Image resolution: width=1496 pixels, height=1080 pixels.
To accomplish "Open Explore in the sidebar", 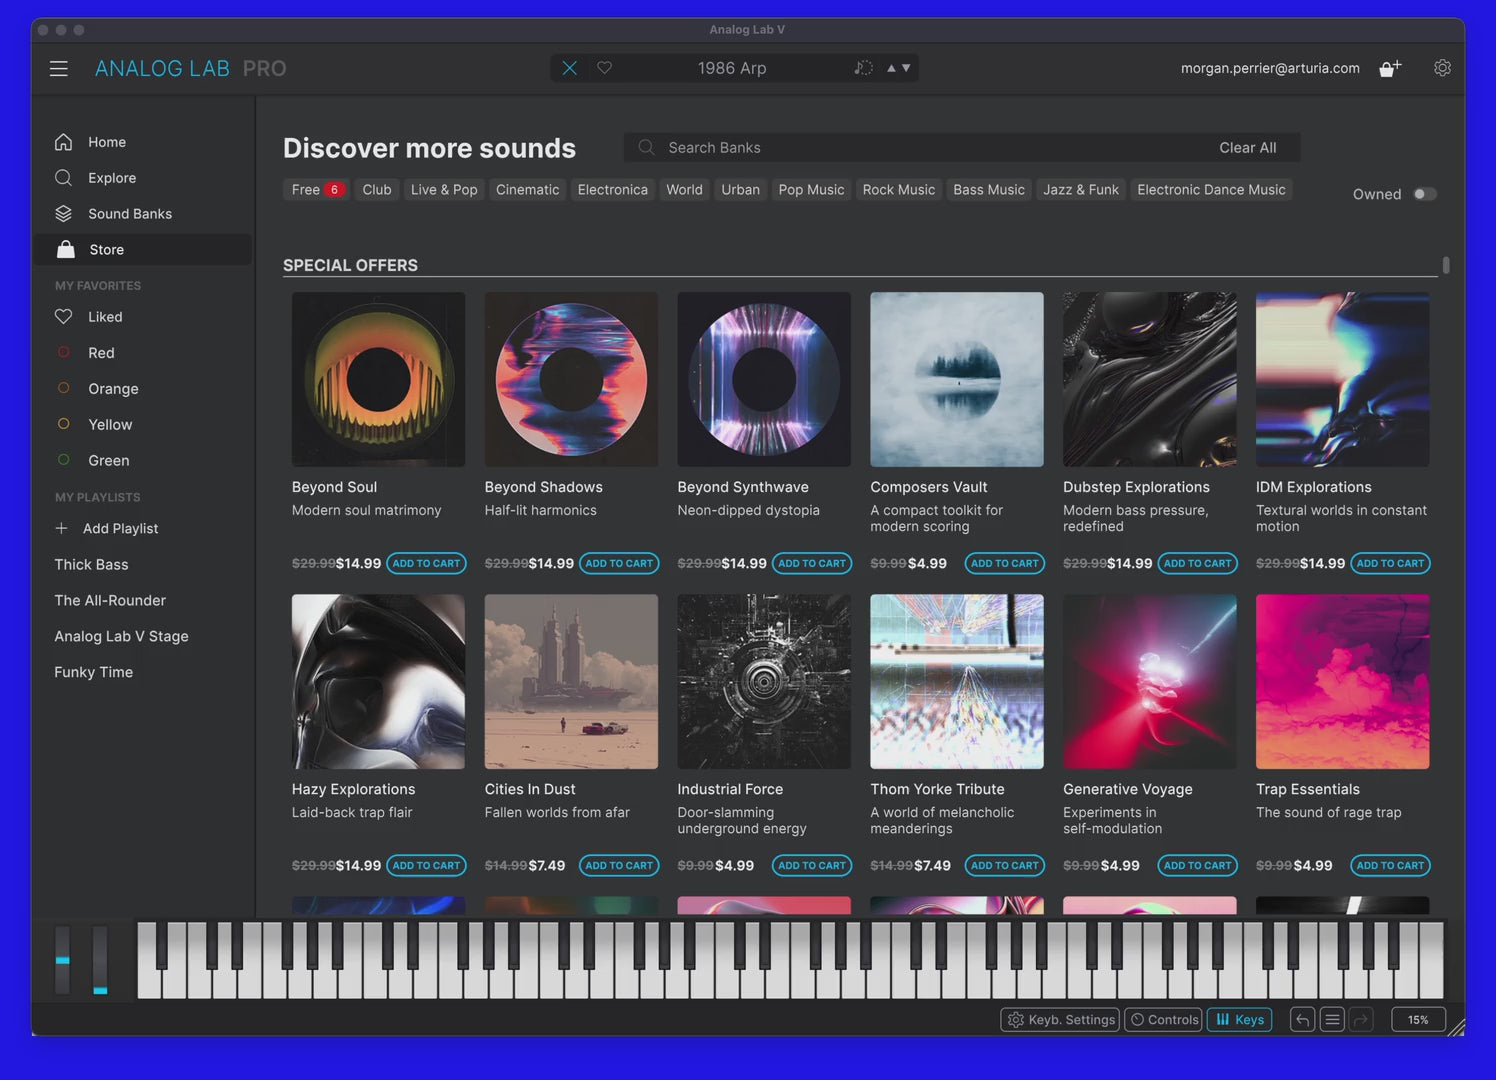I will [x=143, y=178].
